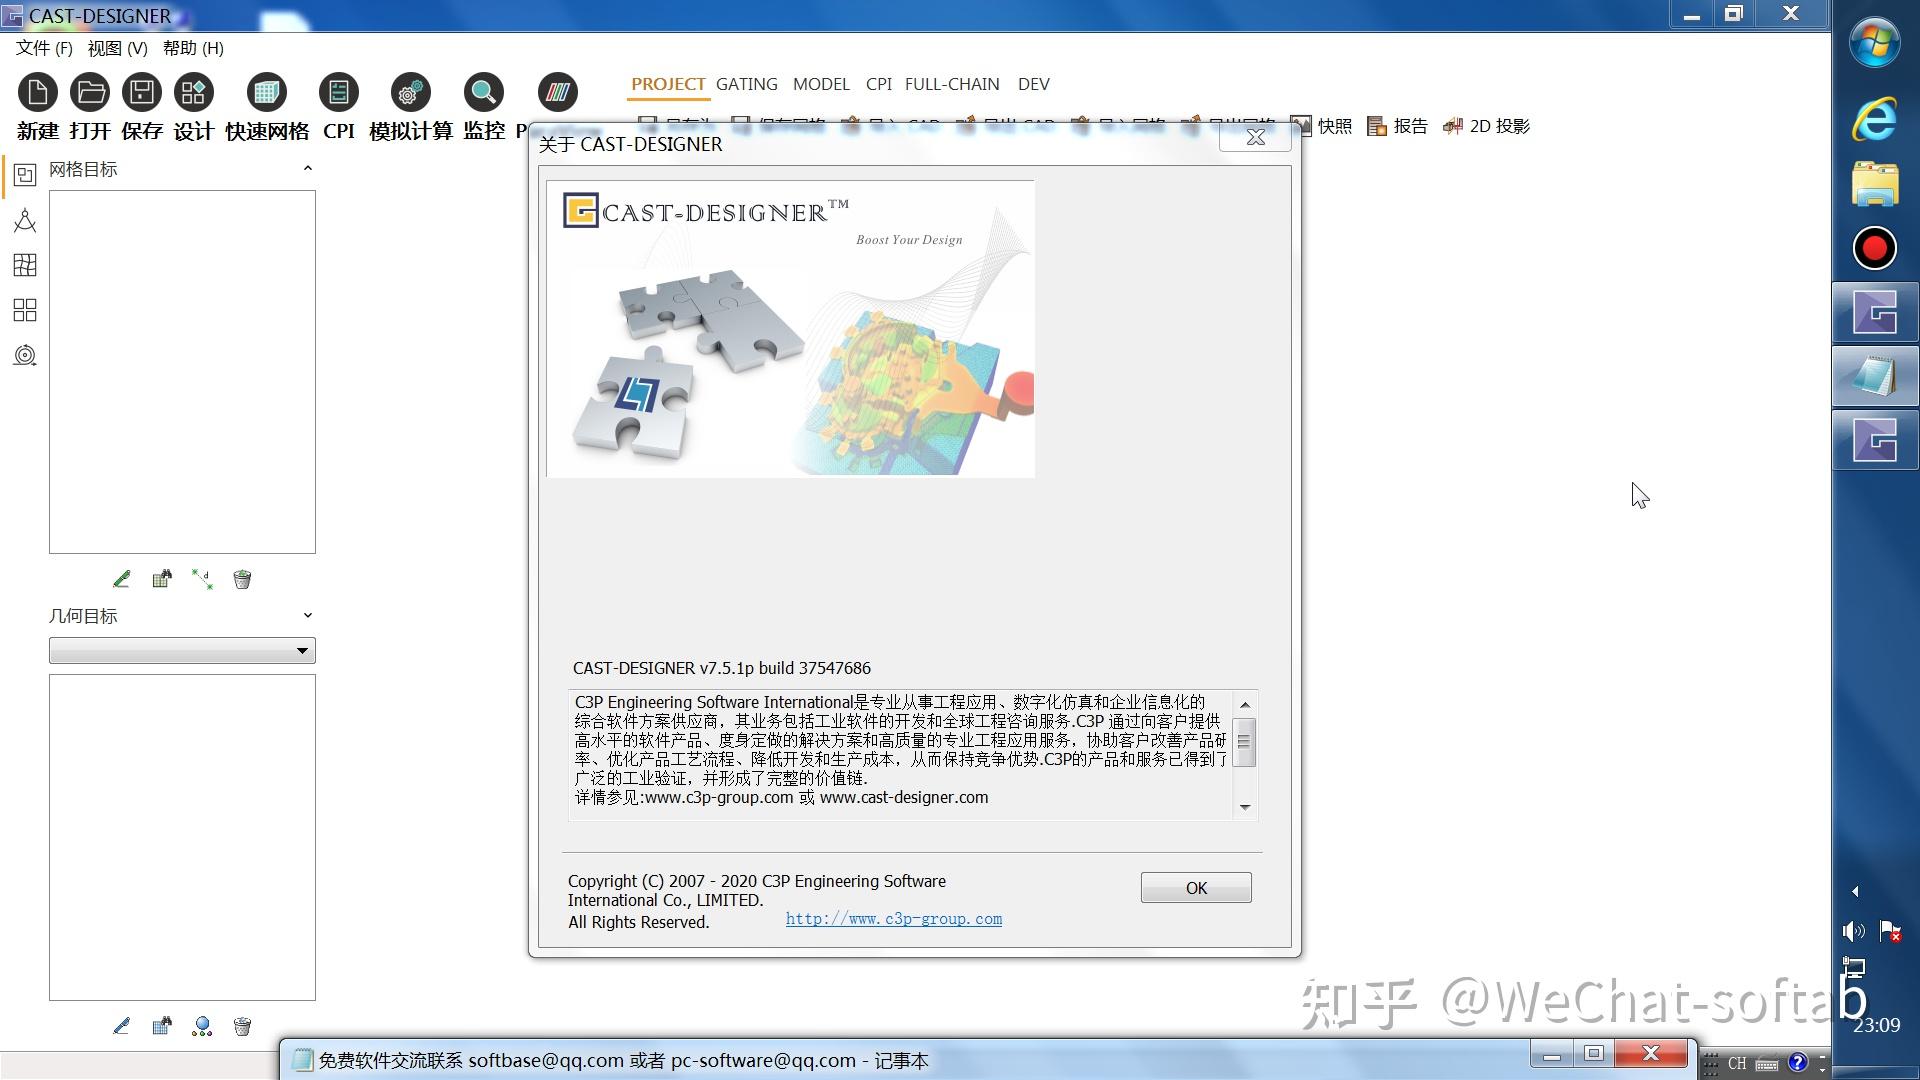Activate the 2D 投影 projection tool
Screen dimensions: 1920x1080
1486,126
